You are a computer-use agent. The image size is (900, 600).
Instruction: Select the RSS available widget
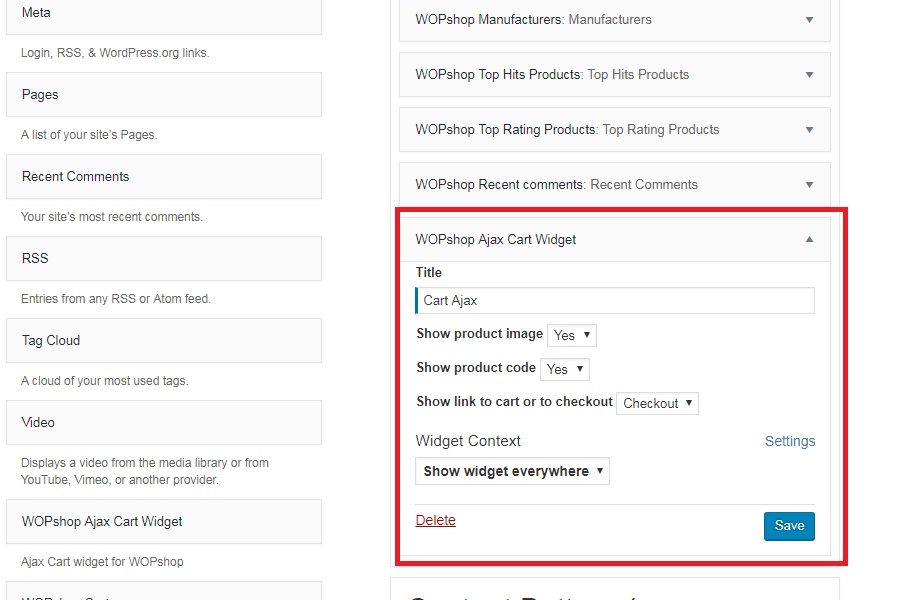(x=163, y=259)
